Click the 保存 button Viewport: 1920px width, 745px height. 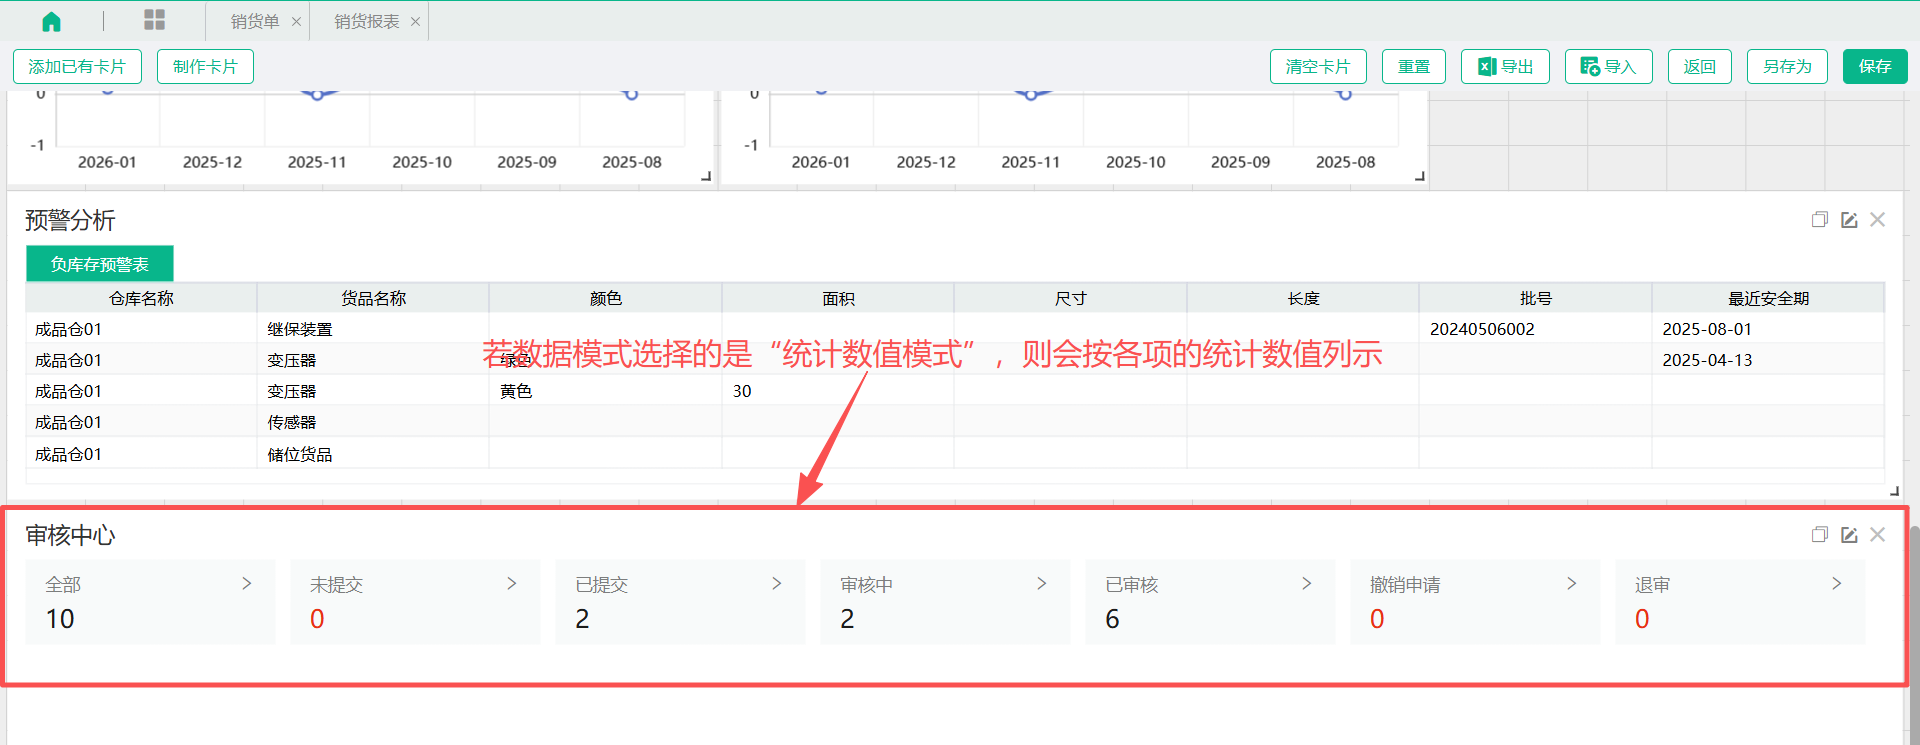tap(1874, 67)
